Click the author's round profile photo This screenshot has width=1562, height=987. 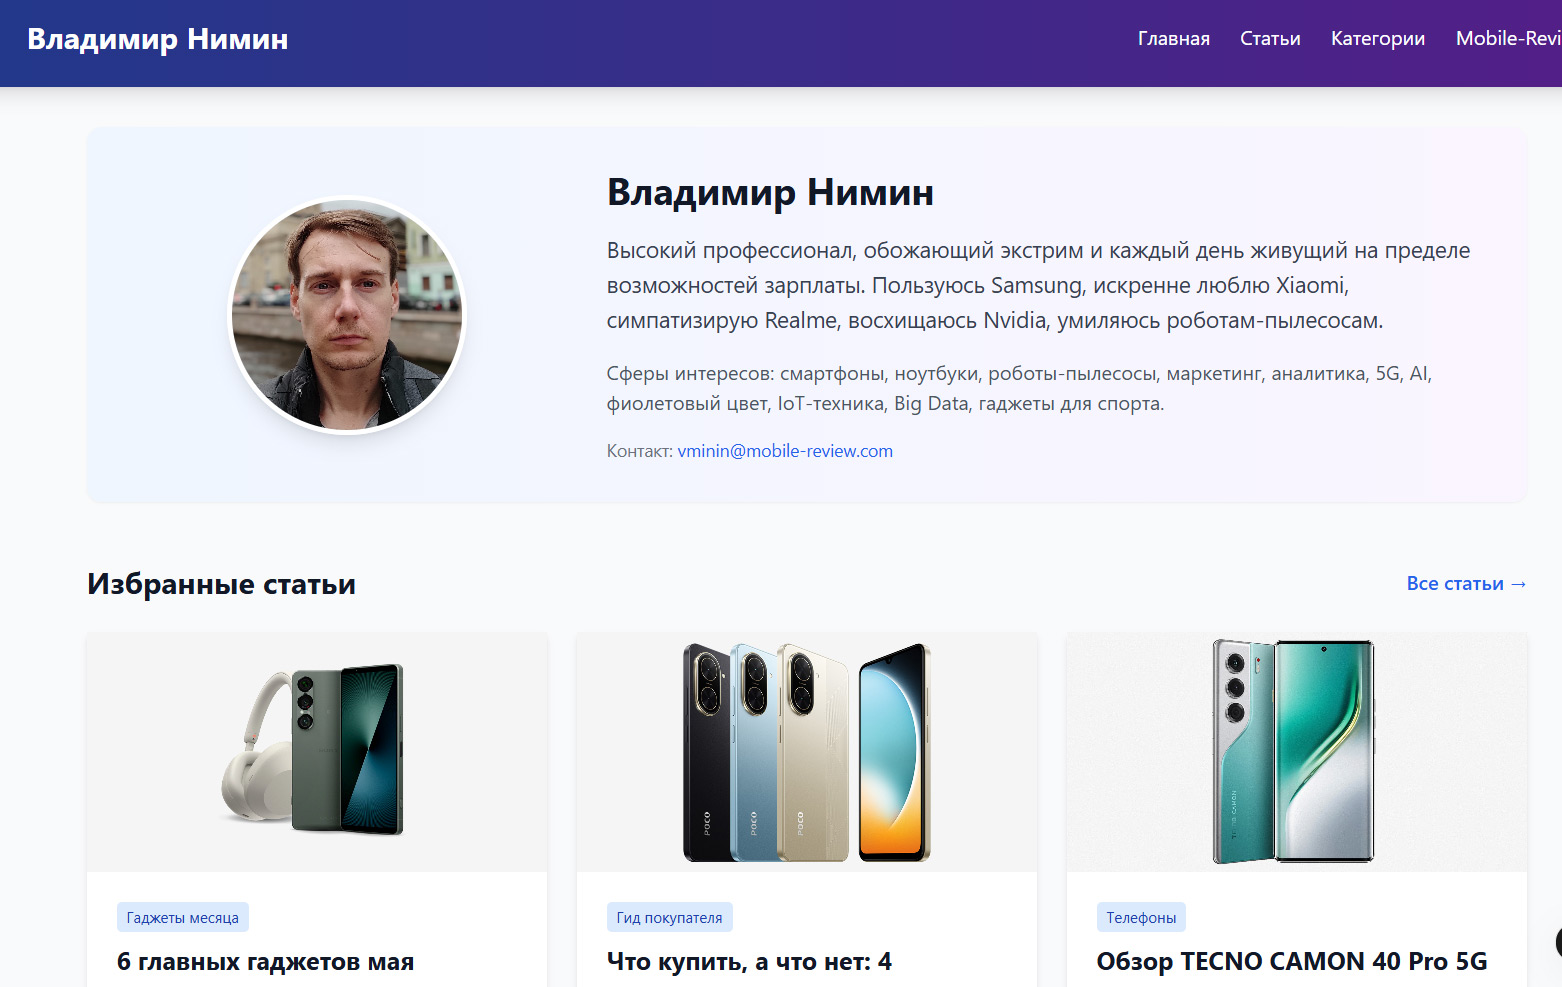(x=347, y=315)
